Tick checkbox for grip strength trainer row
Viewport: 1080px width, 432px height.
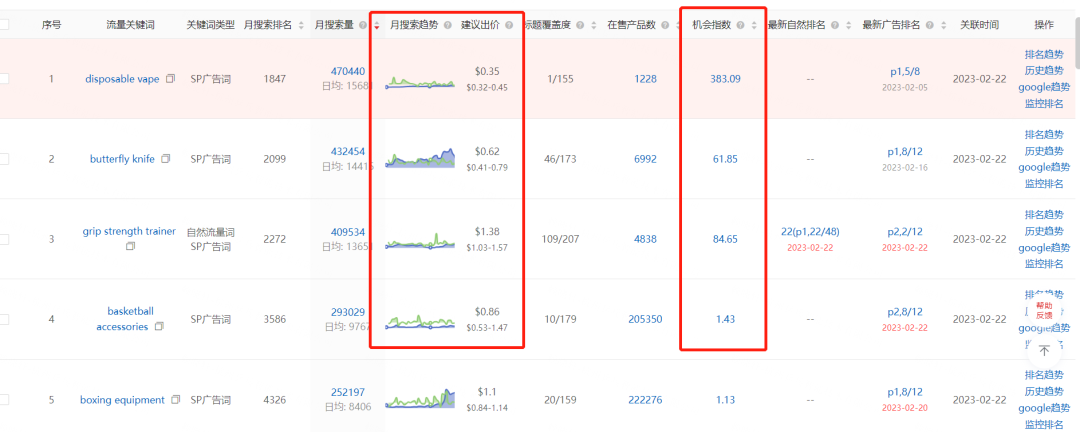(4, 239)
